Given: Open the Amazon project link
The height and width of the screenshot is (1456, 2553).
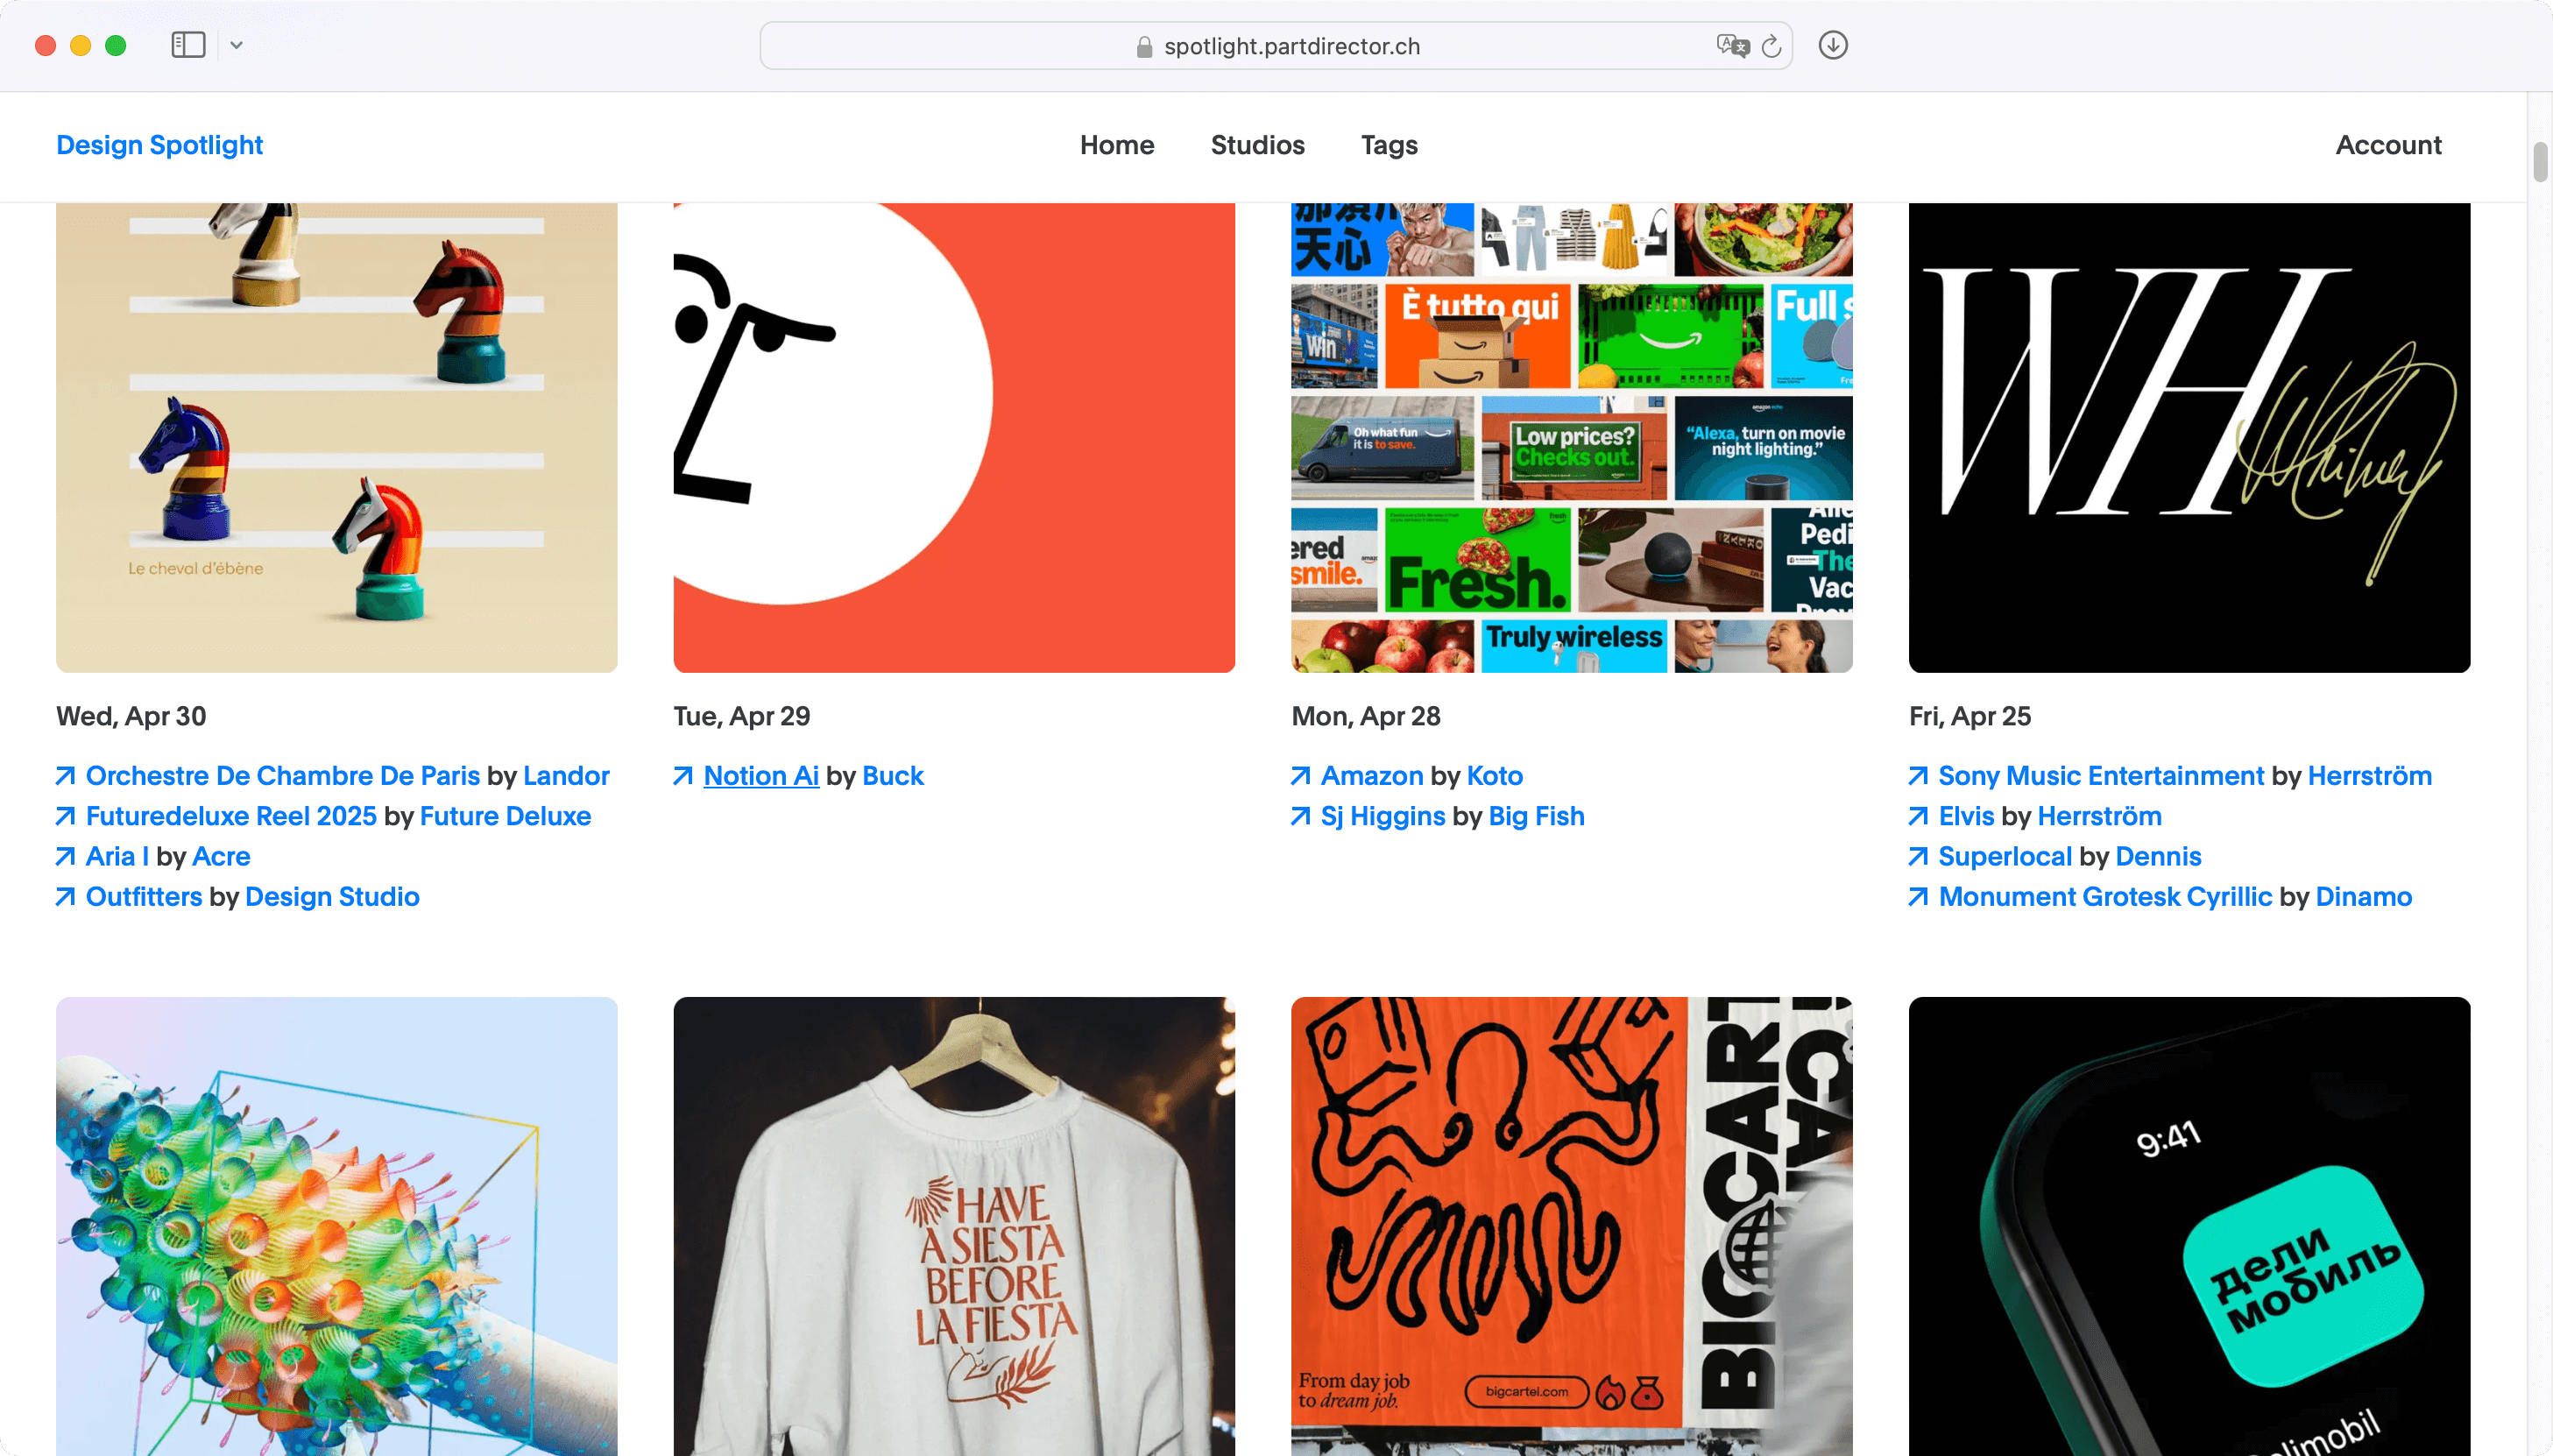Looking at the screenshot, I should (1372, 776).
